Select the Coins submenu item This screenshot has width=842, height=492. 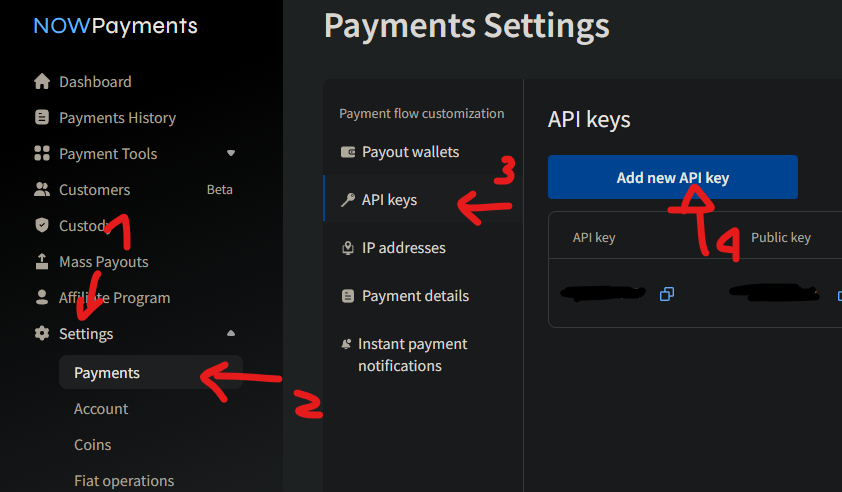[93, 445]
